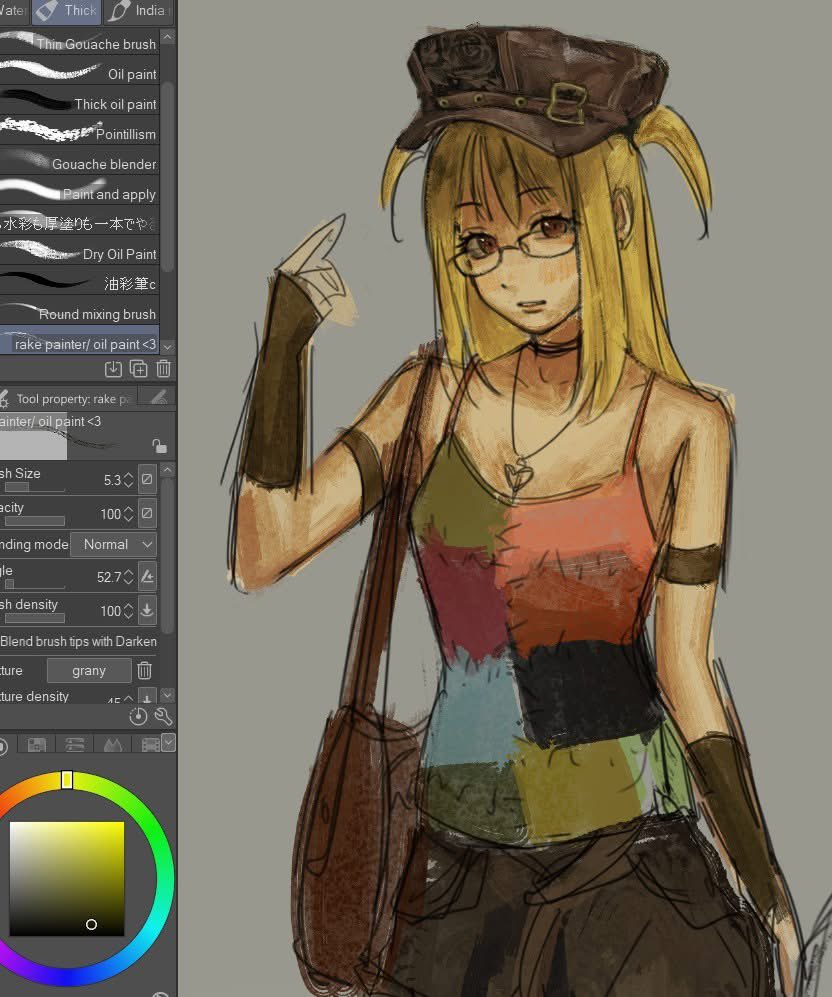Viewport: 832px width, 997px height.
Task: Select the Dry Oil Paint brush
Action: 79,251
